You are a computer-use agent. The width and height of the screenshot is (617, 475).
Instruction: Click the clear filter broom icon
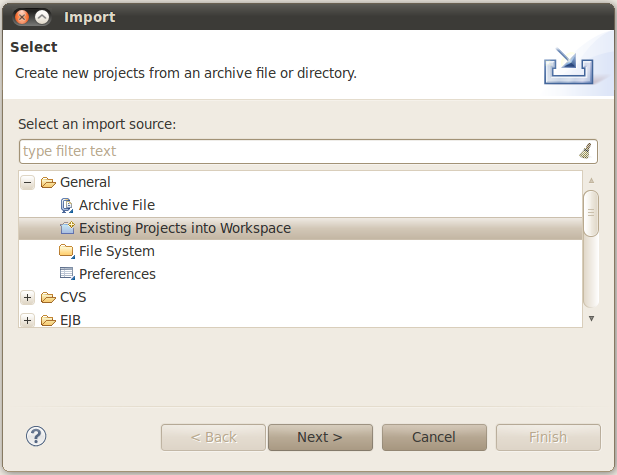(586, 151)
